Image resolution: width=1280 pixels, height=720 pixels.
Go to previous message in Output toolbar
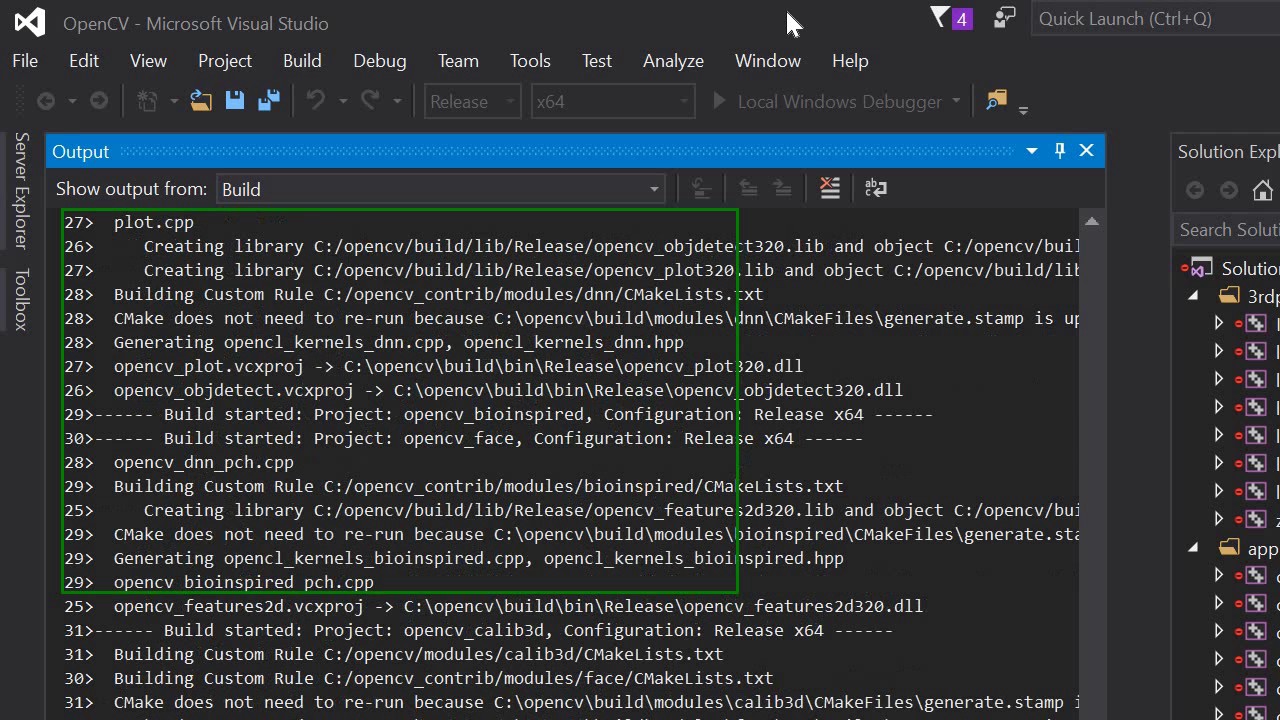coord(746,188)
